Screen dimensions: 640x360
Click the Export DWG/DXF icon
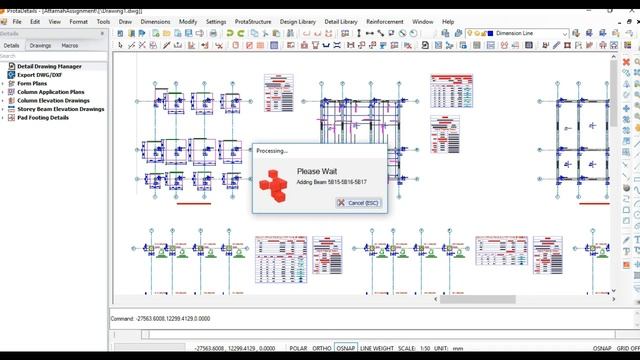pos(11,75)
